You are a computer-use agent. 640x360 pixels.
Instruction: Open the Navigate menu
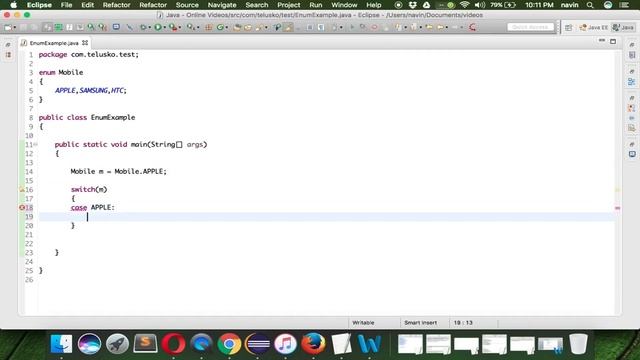click(222, 5)
